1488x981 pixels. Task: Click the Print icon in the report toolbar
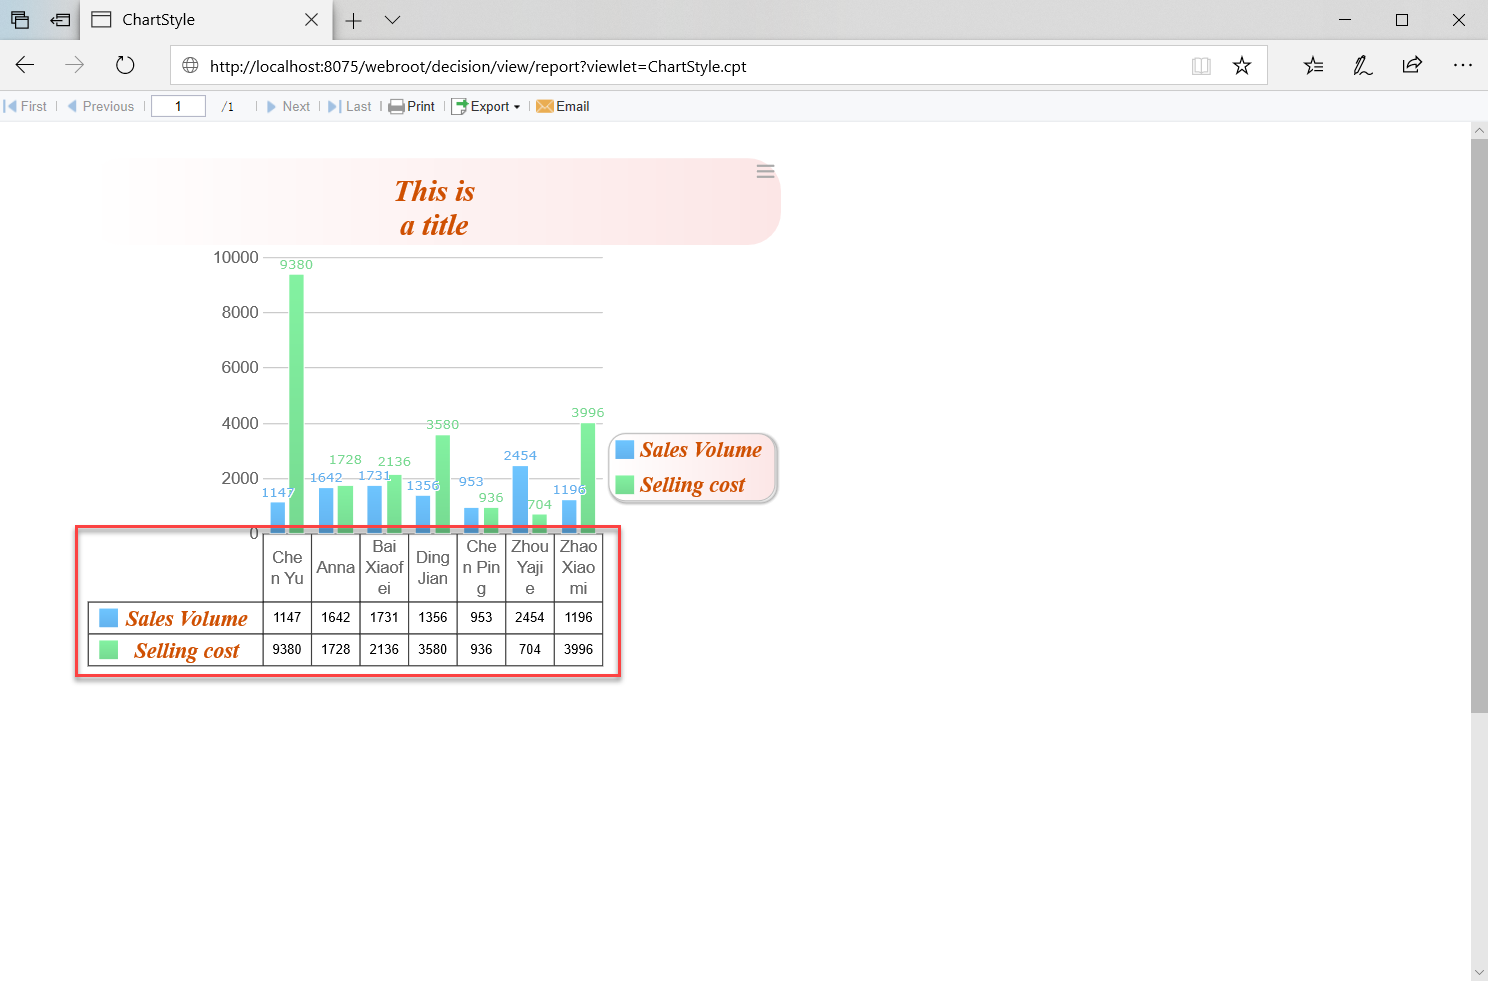point(397,106)
